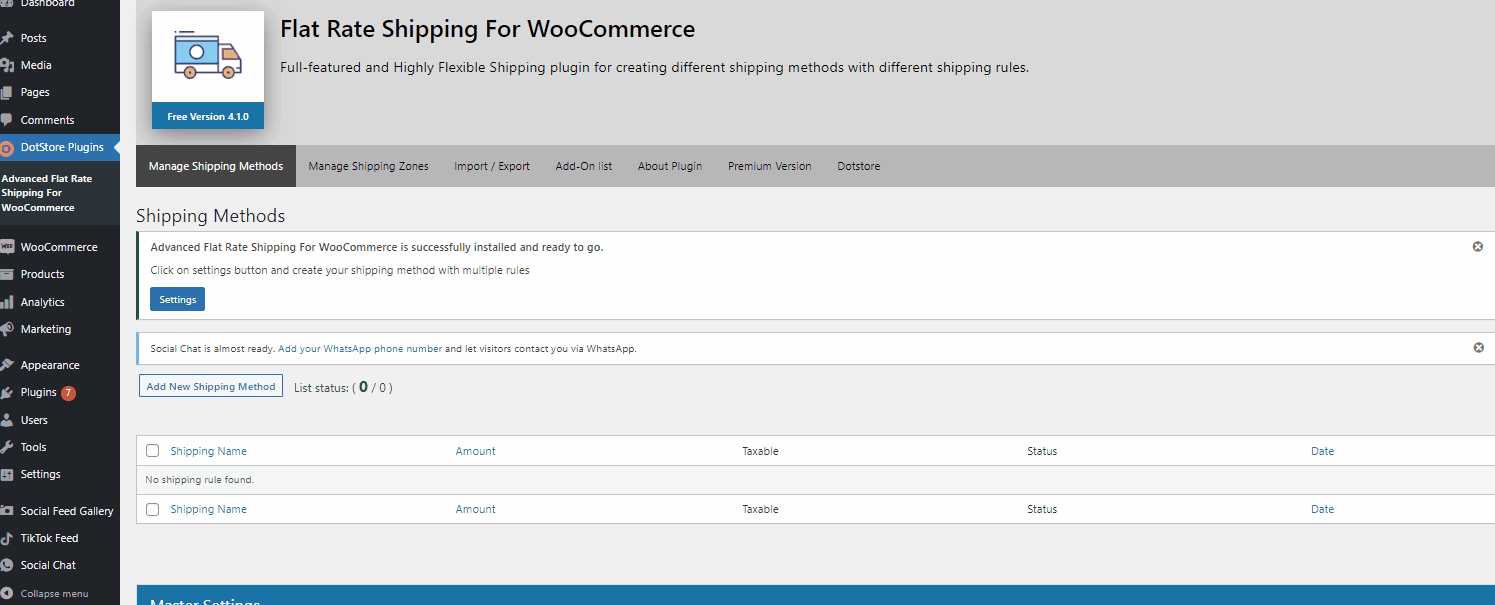Open the Import / Export tab
This screenshot has height=605, width=1495.
492,166
